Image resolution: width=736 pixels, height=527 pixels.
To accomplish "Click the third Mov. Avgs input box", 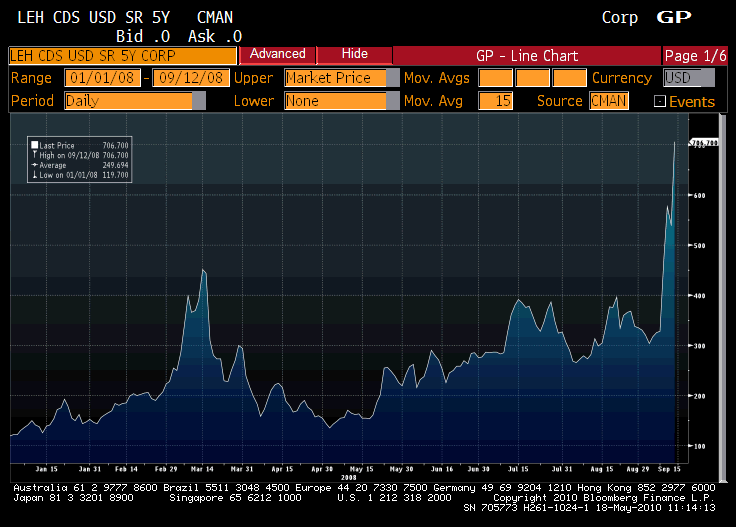I will point(569,78).
